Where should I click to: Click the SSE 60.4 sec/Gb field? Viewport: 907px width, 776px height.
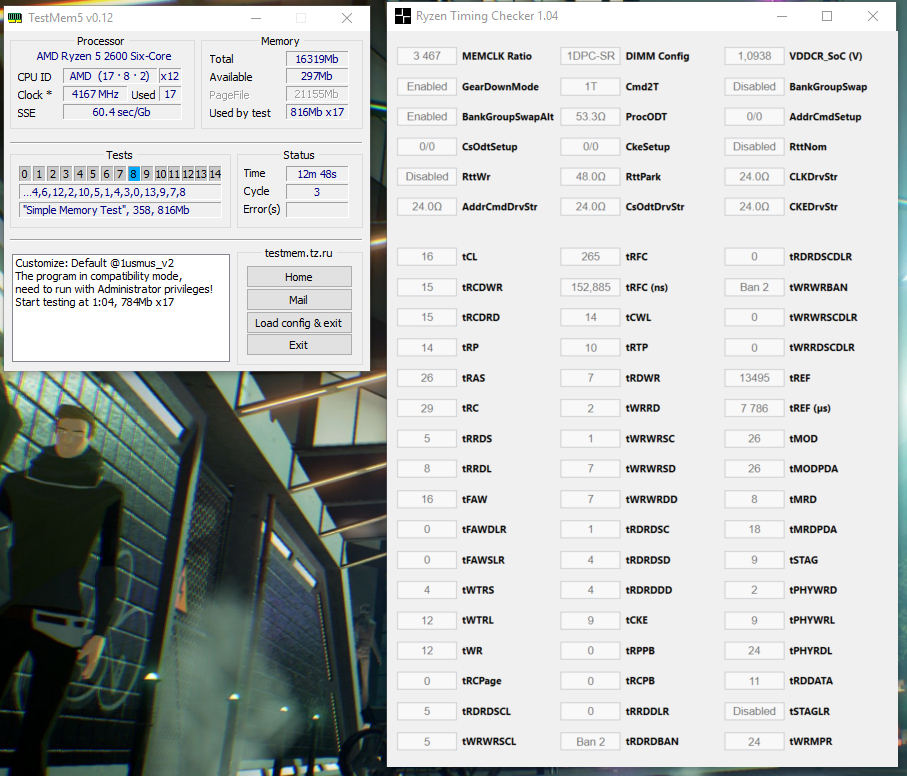[x=121, y=112]
